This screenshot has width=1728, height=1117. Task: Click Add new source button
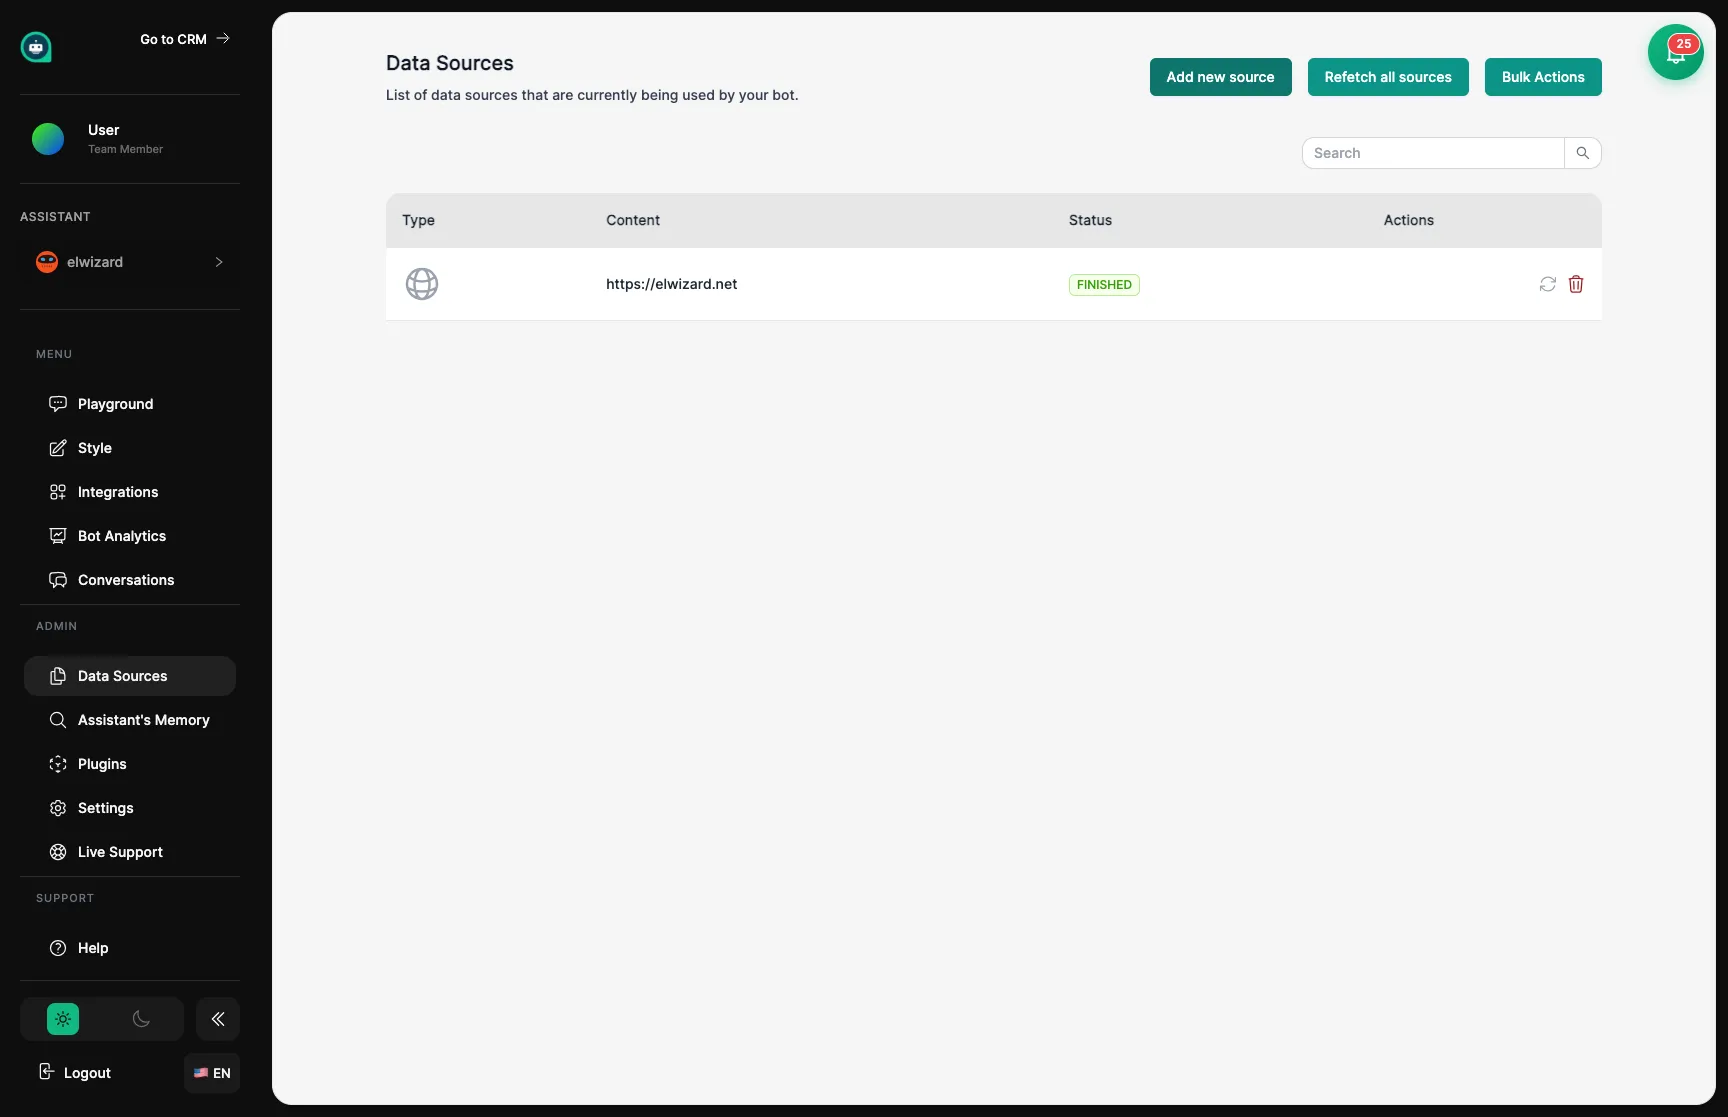[1220, 77]
